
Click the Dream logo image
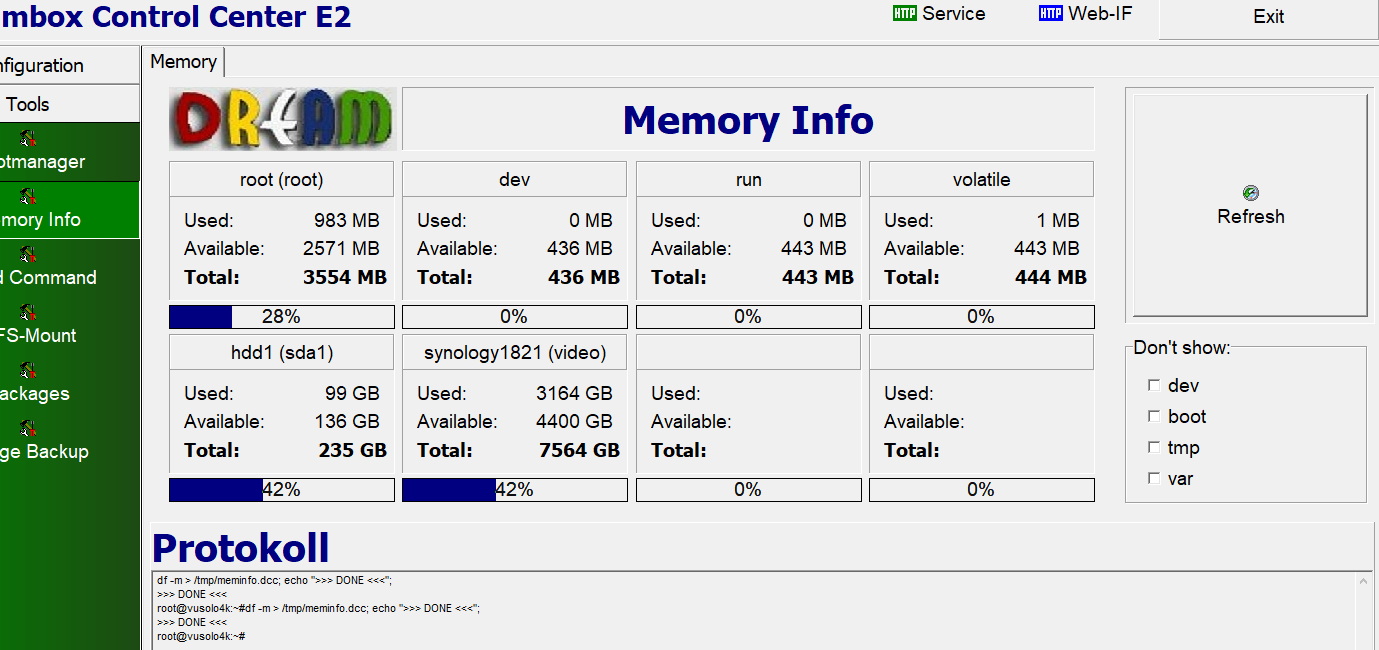283,119
